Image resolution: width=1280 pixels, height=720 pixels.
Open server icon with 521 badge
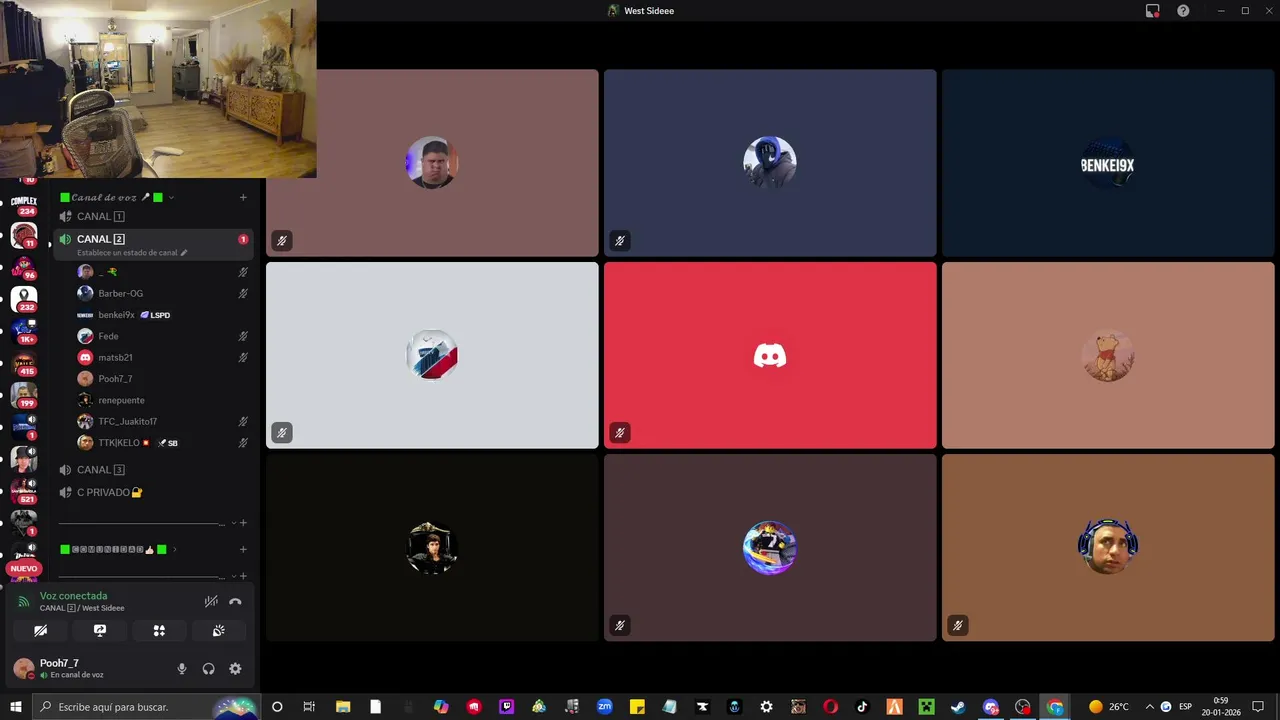point(24,491)
